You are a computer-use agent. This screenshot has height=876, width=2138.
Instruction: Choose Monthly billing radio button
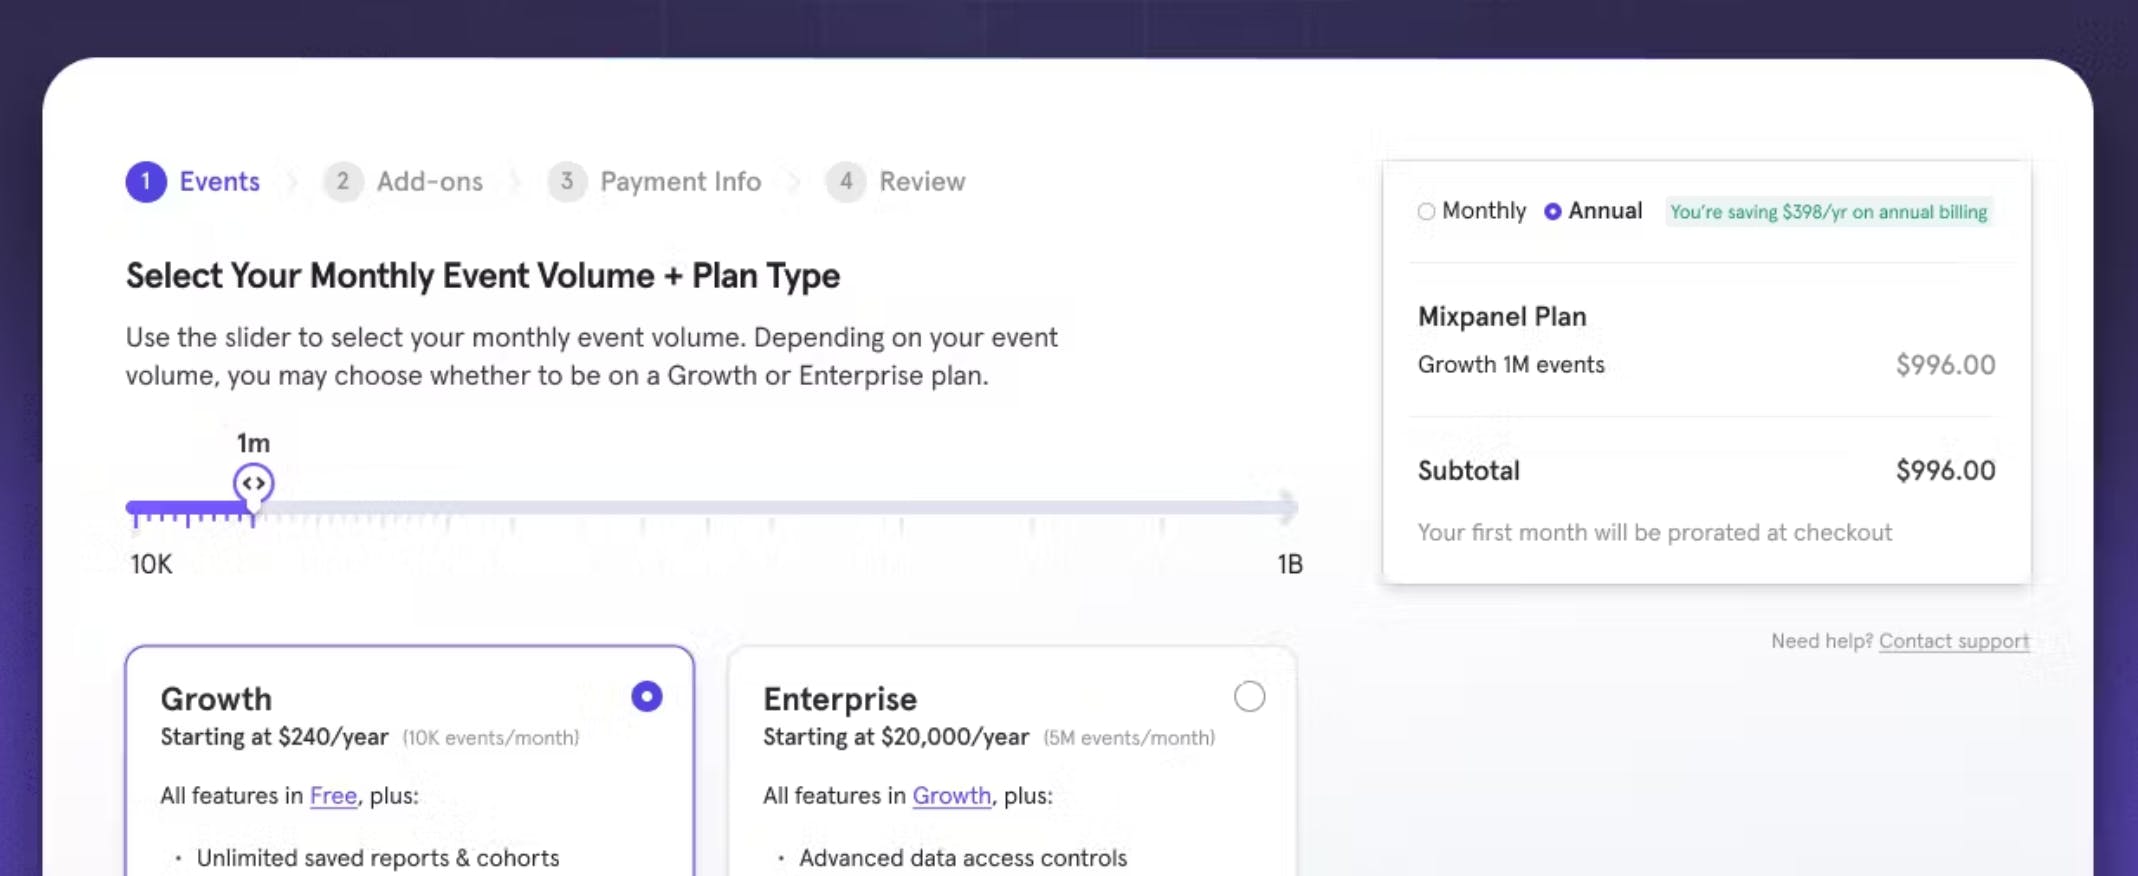coord(1426,211)
